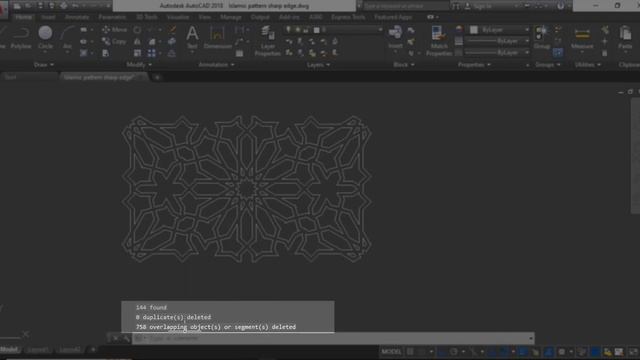Open the Home ribbon tab
The image size is (640, 360).
point(23,17)
